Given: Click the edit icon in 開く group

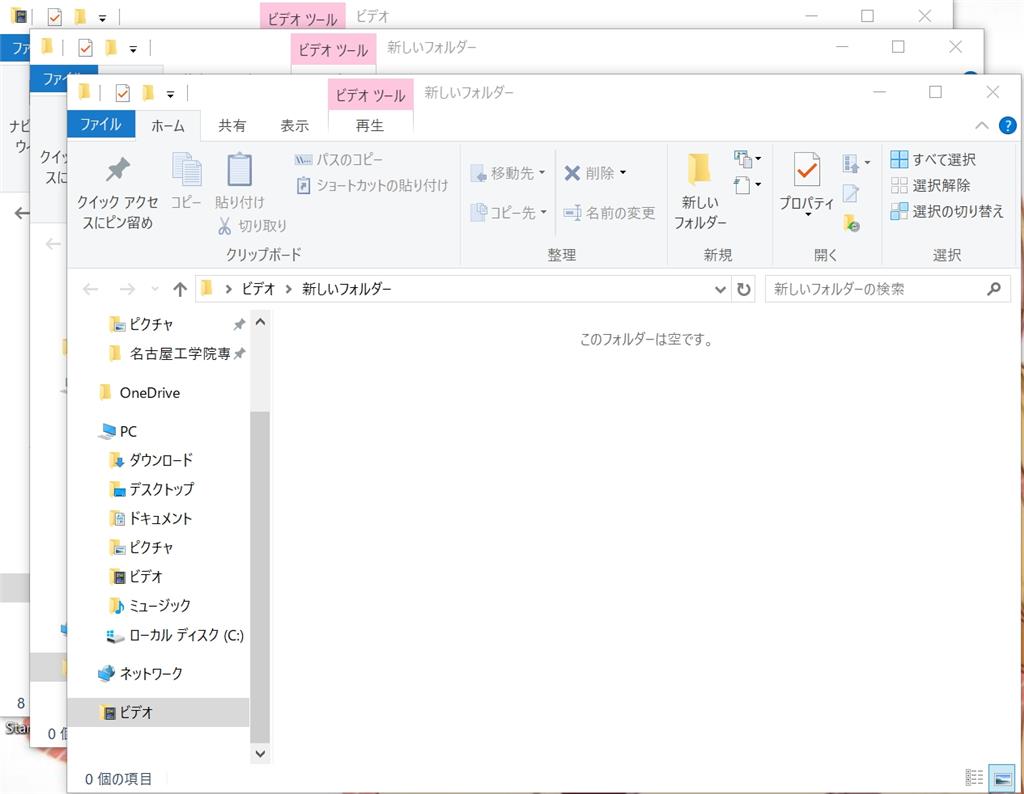Looking at the screenshot, I should coord(850,193).
